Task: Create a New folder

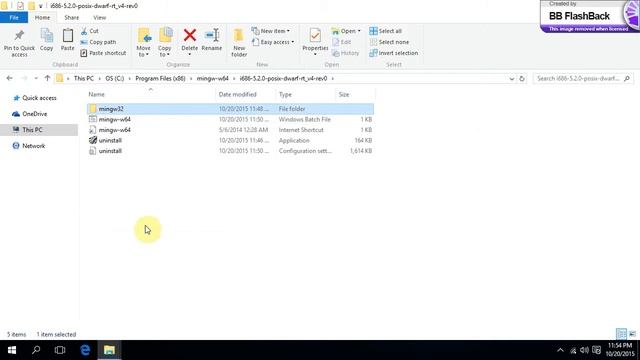Action: click(239, 42)
